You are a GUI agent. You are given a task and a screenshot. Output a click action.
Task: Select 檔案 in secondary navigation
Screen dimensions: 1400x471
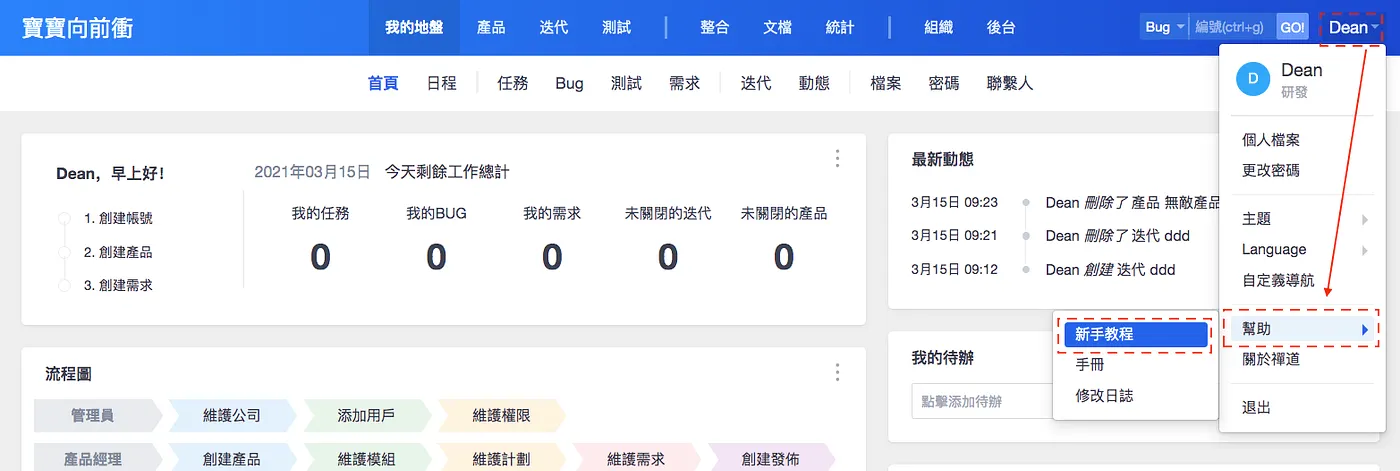tap(886, 83)
